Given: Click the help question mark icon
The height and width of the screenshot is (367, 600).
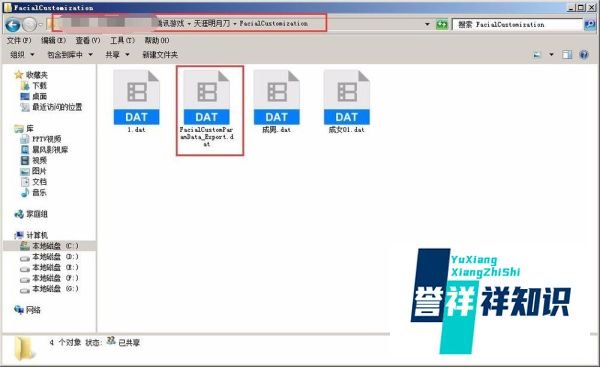Looking at the screenshot, I should tap(584, 55).
